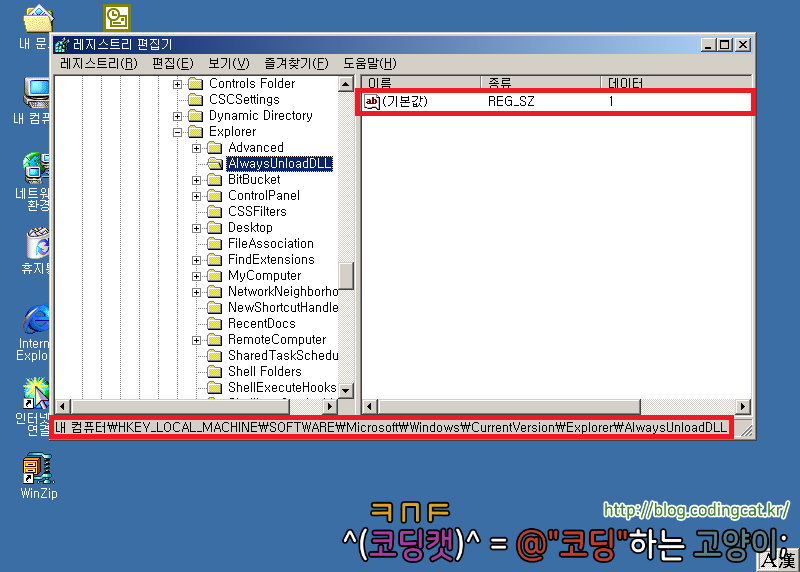Expand the RemoteComputer key

[x=196, y=340]
